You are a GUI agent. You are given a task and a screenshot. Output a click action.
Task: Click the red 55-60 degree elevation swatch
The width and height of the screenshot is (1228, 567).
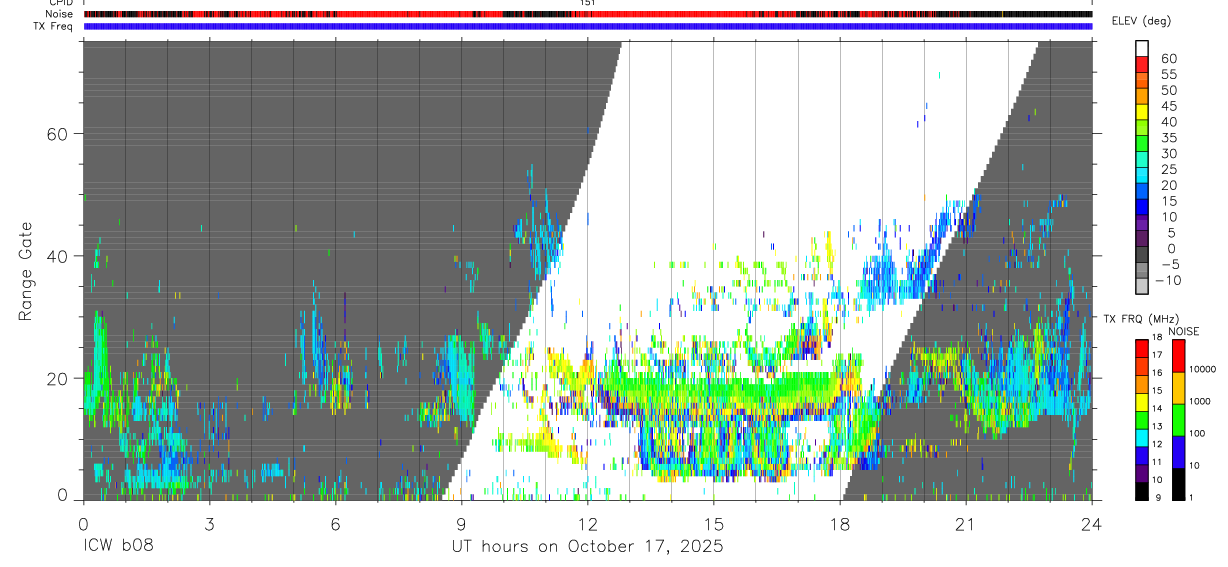pyautogui.click(x=1142, y=66)
